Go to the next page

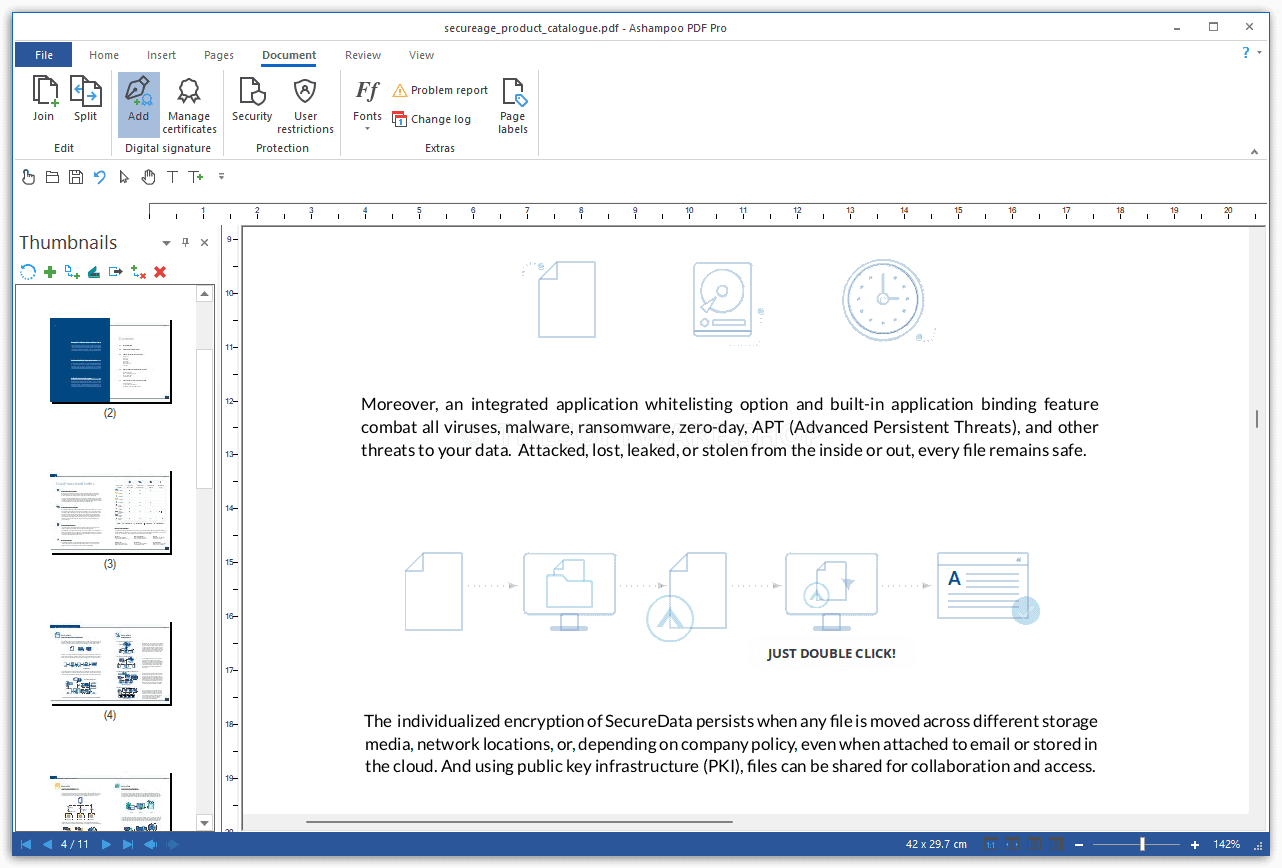106,845
